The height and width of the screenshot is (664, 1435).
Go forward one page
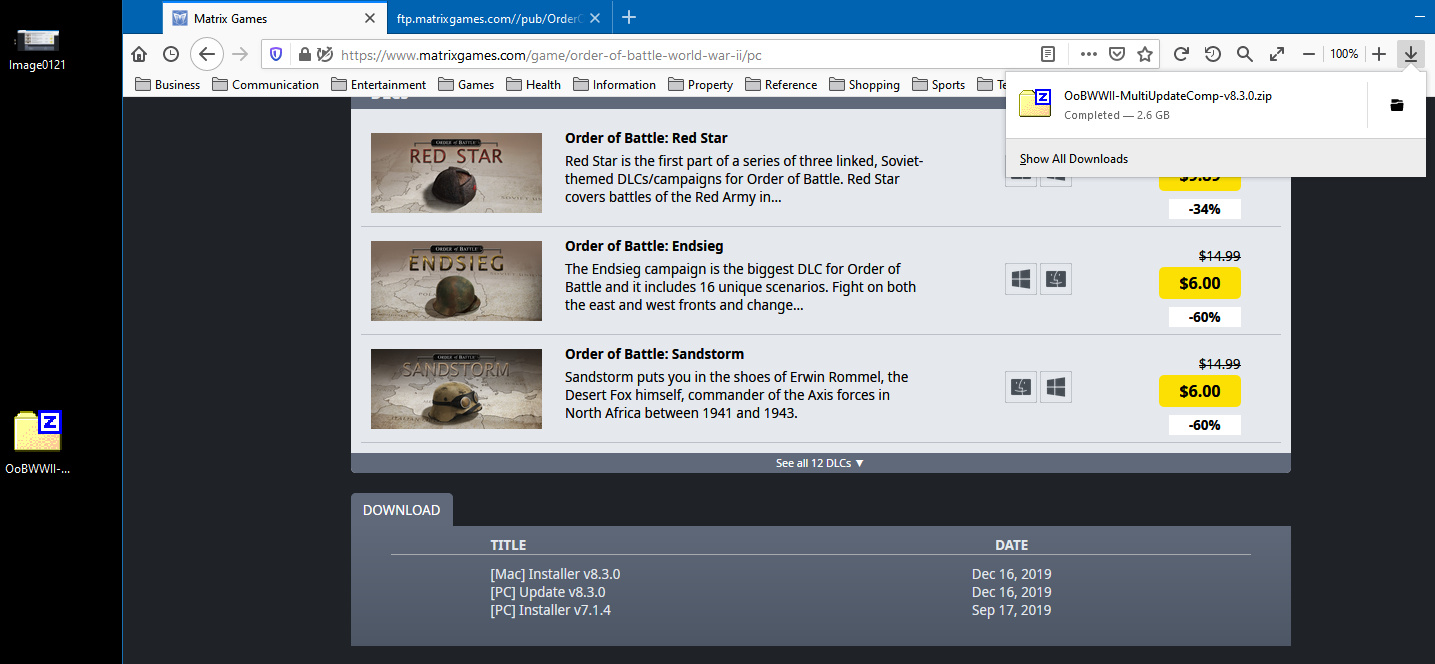[239, 54]
